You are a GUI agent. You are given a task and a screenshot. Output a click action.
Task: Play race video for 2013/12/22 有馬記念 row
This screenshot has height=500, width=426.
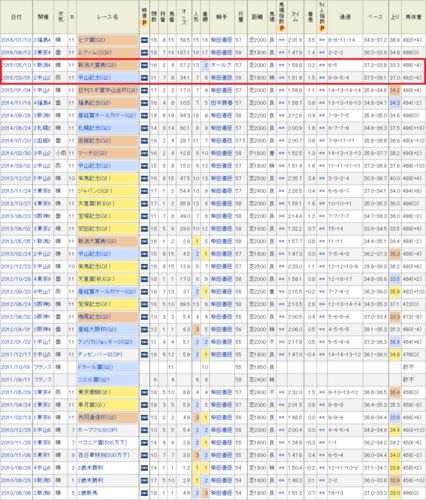(144, 179)
